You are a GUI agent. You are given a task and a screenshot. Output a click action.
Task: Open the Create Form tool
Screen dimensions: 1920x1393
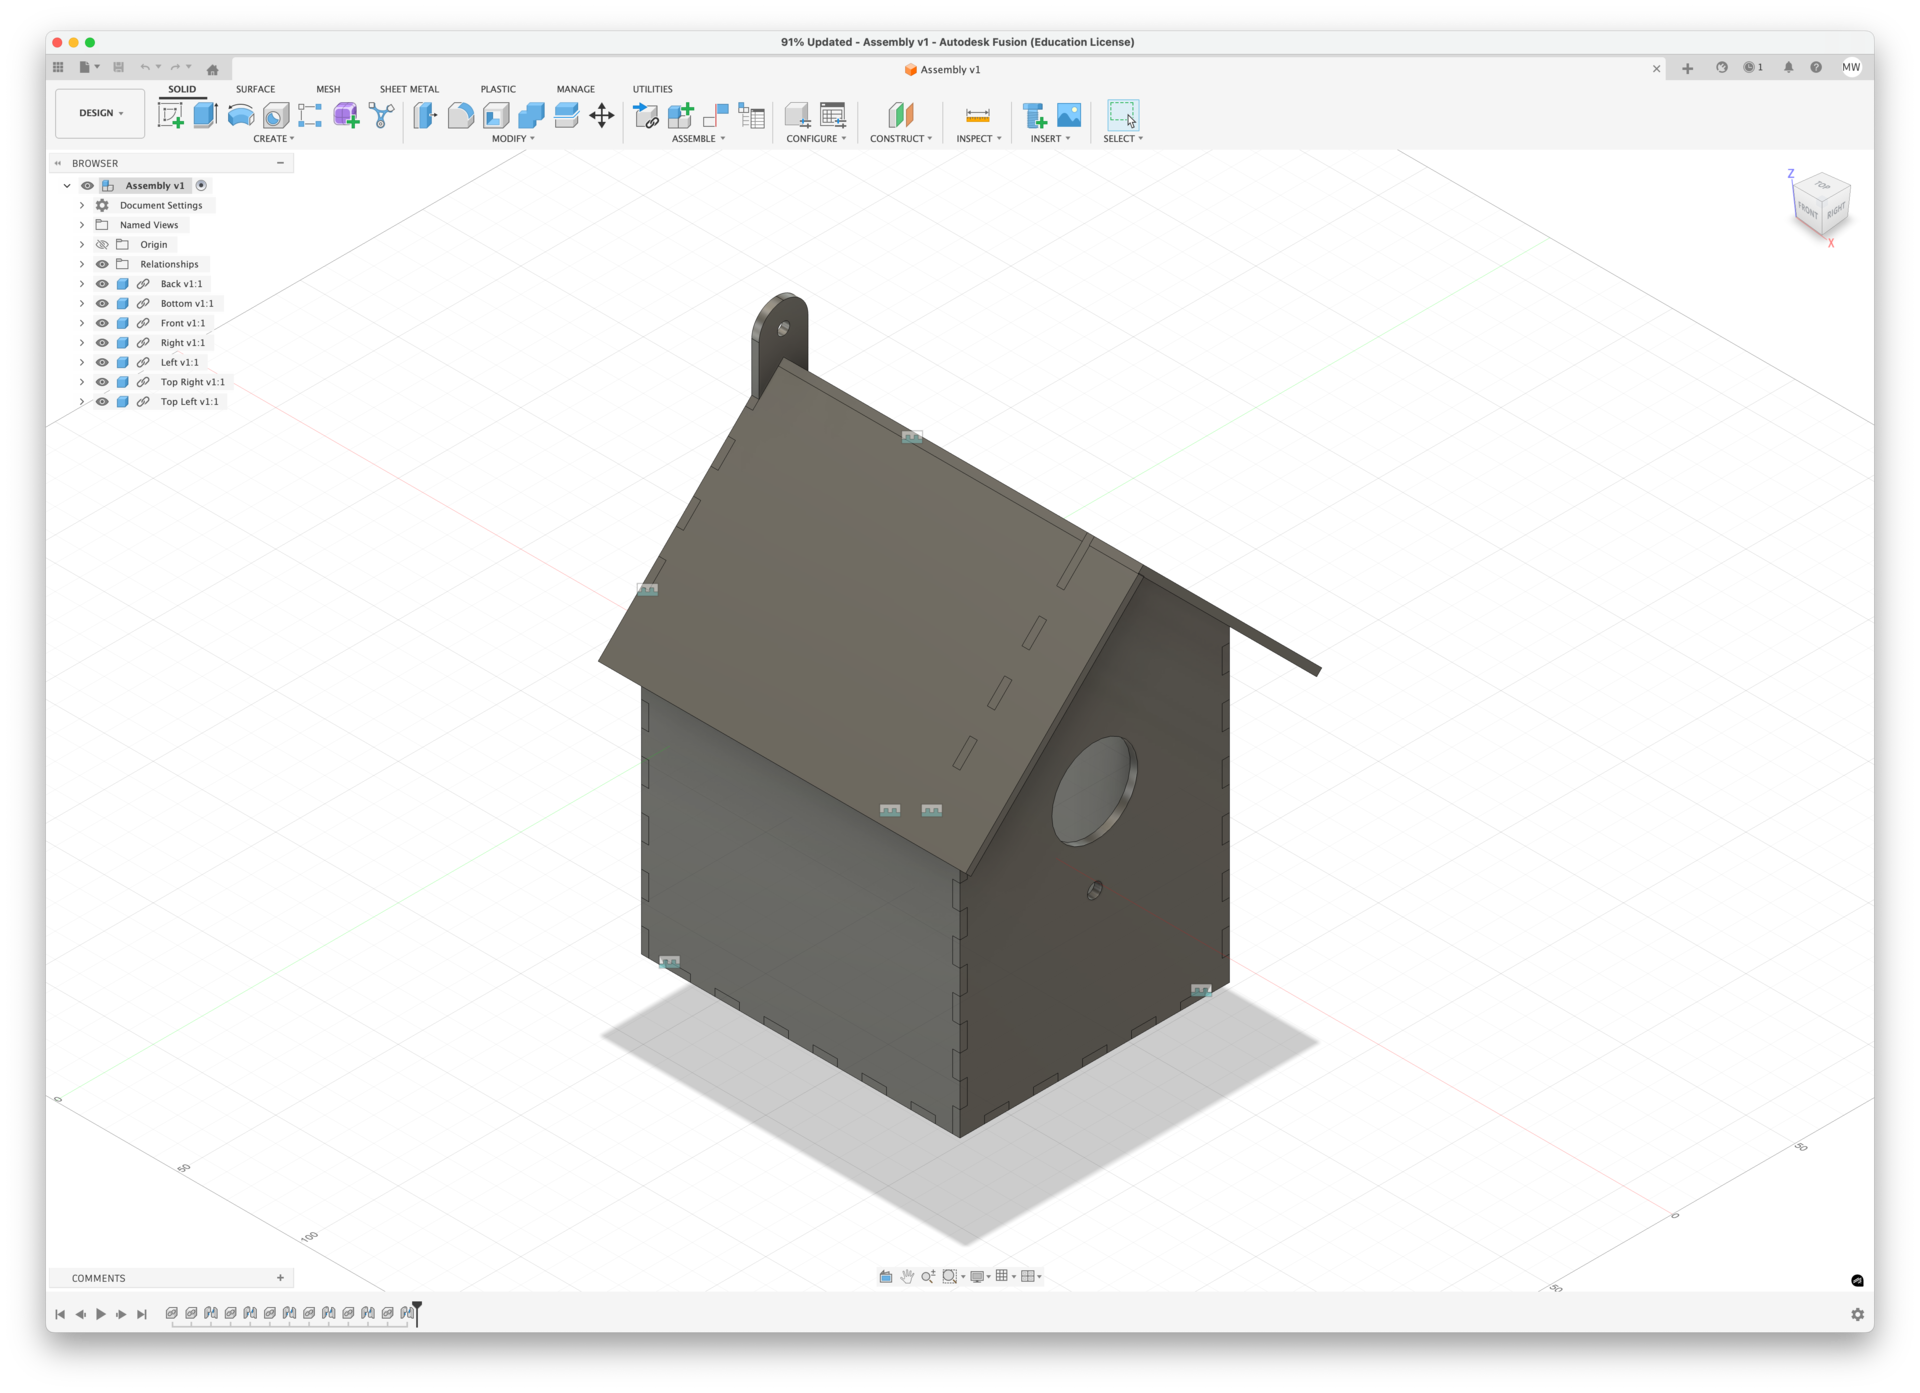(346, 115)
